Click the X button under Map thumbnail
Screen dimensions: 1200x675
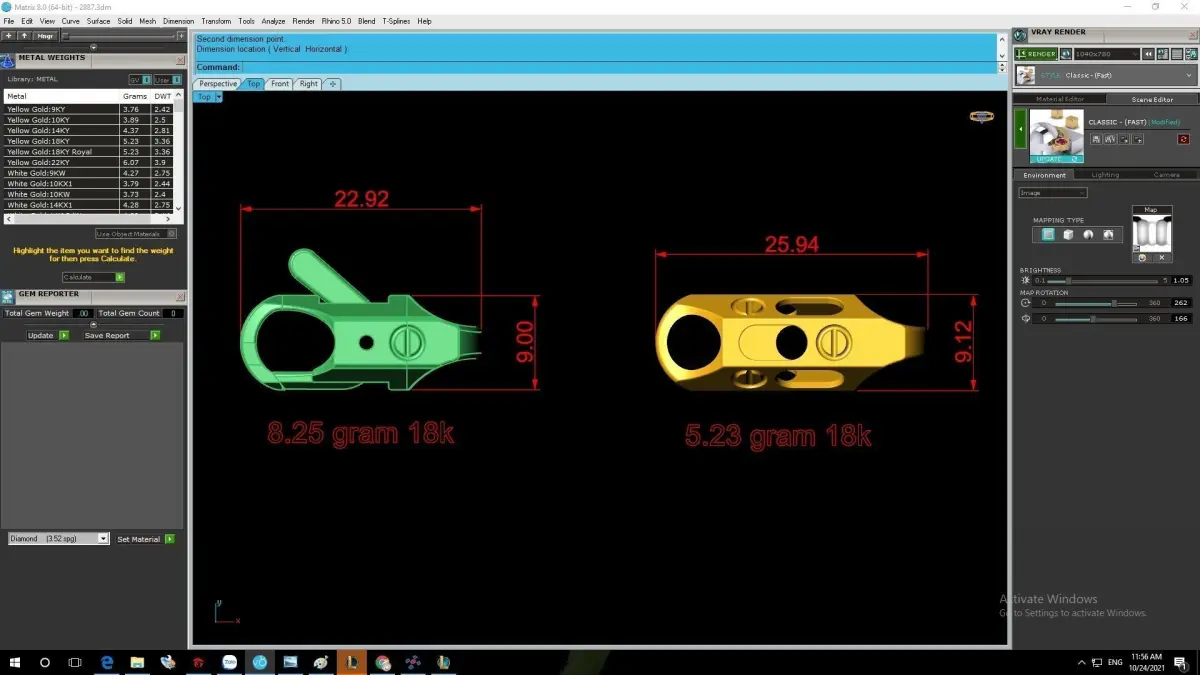pyautogui.click(x=1161, y=258)
